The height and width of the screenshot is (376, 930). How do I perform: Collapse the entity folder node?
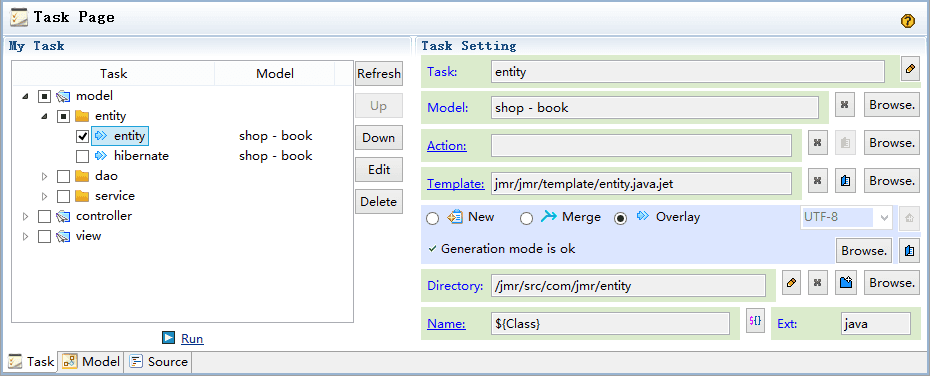click(x=44, y=116)
